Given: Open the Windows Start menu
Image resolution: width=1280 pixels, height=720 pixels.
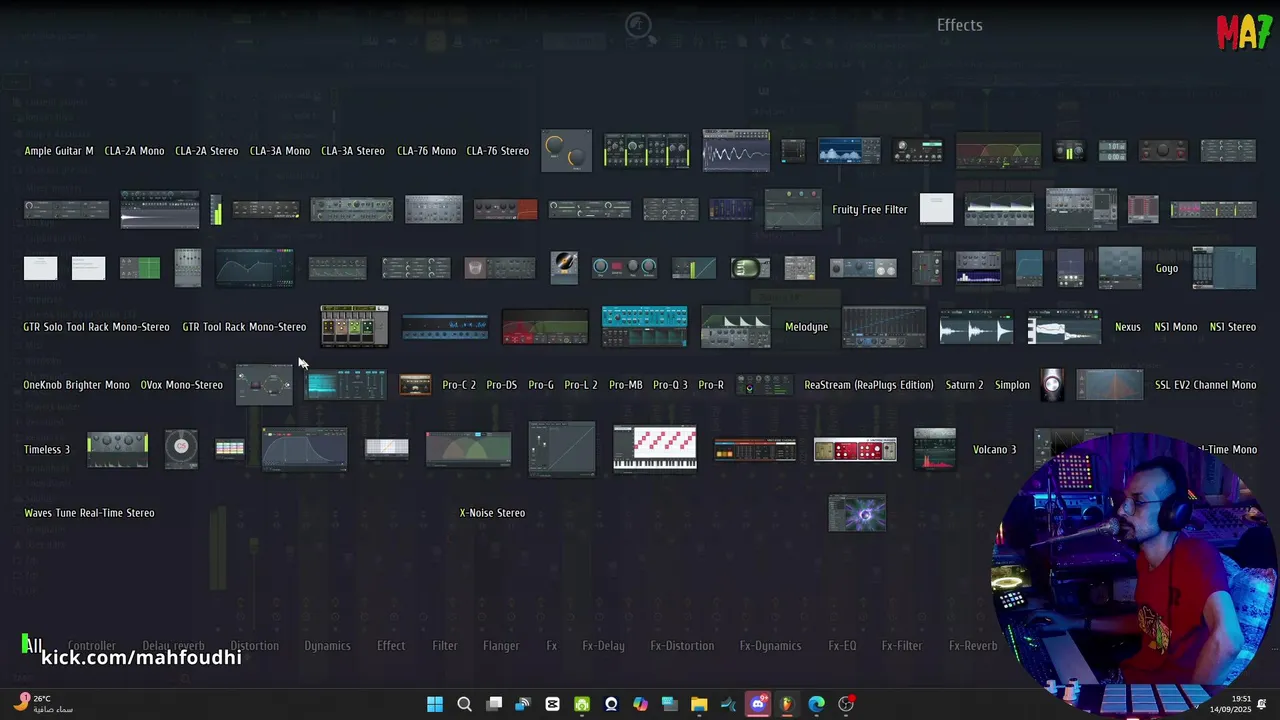Looking at the screenshot, I should (x=435, y=704).
